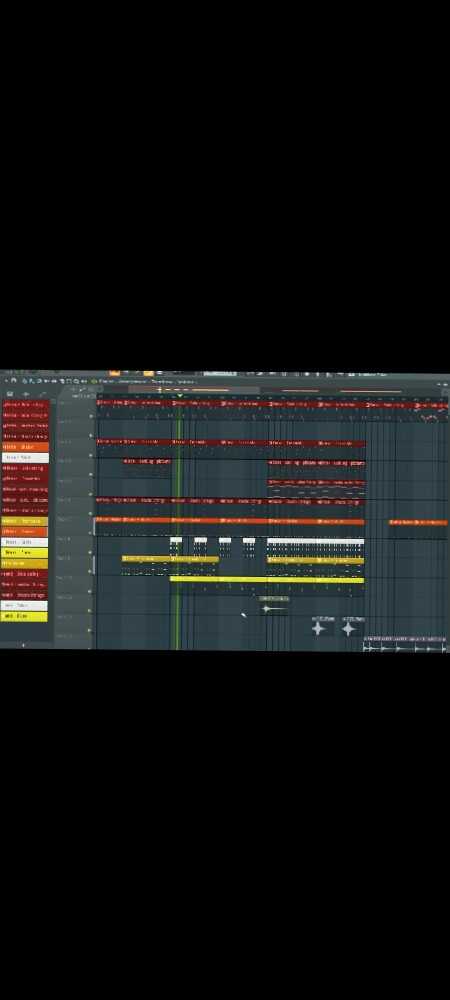The width and height of the screenshot is (450, 1000).
Task: Click the select tool icon in playlist toolbar
Action: pos(69,381)
